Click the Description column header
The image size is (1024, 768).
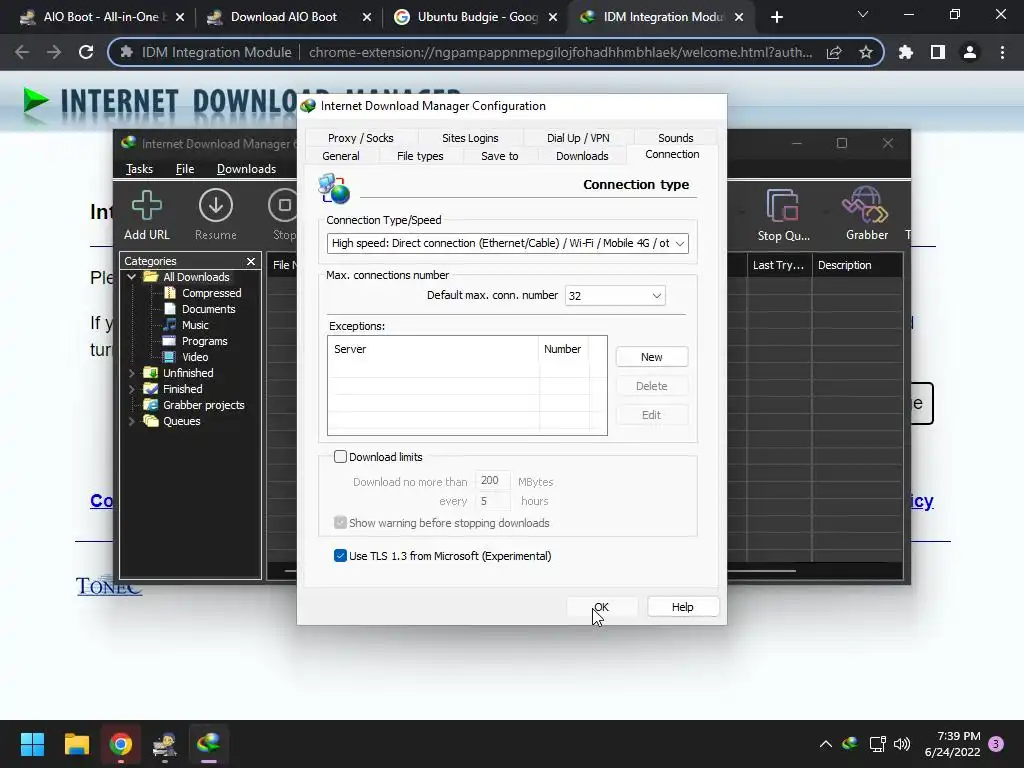click(x=857, y=265)
